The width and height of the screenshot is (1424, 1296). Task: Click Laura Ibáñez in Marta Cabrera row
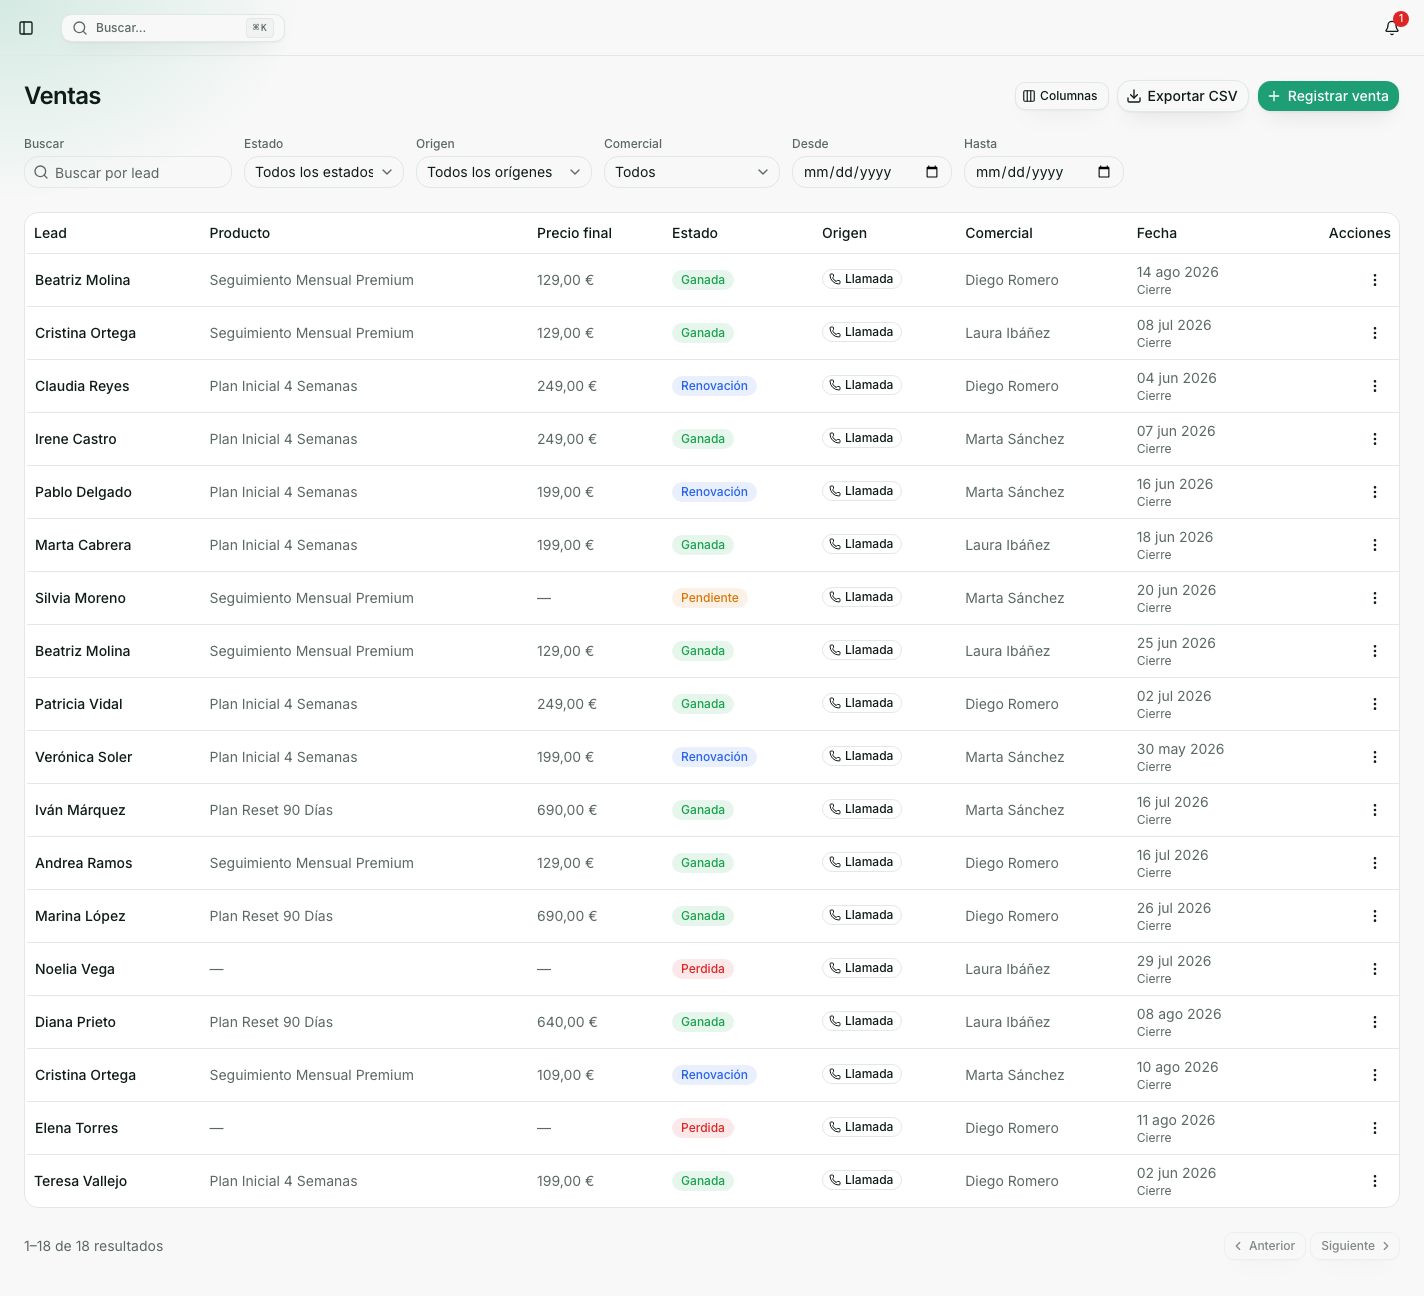(x=1008, y=545)
